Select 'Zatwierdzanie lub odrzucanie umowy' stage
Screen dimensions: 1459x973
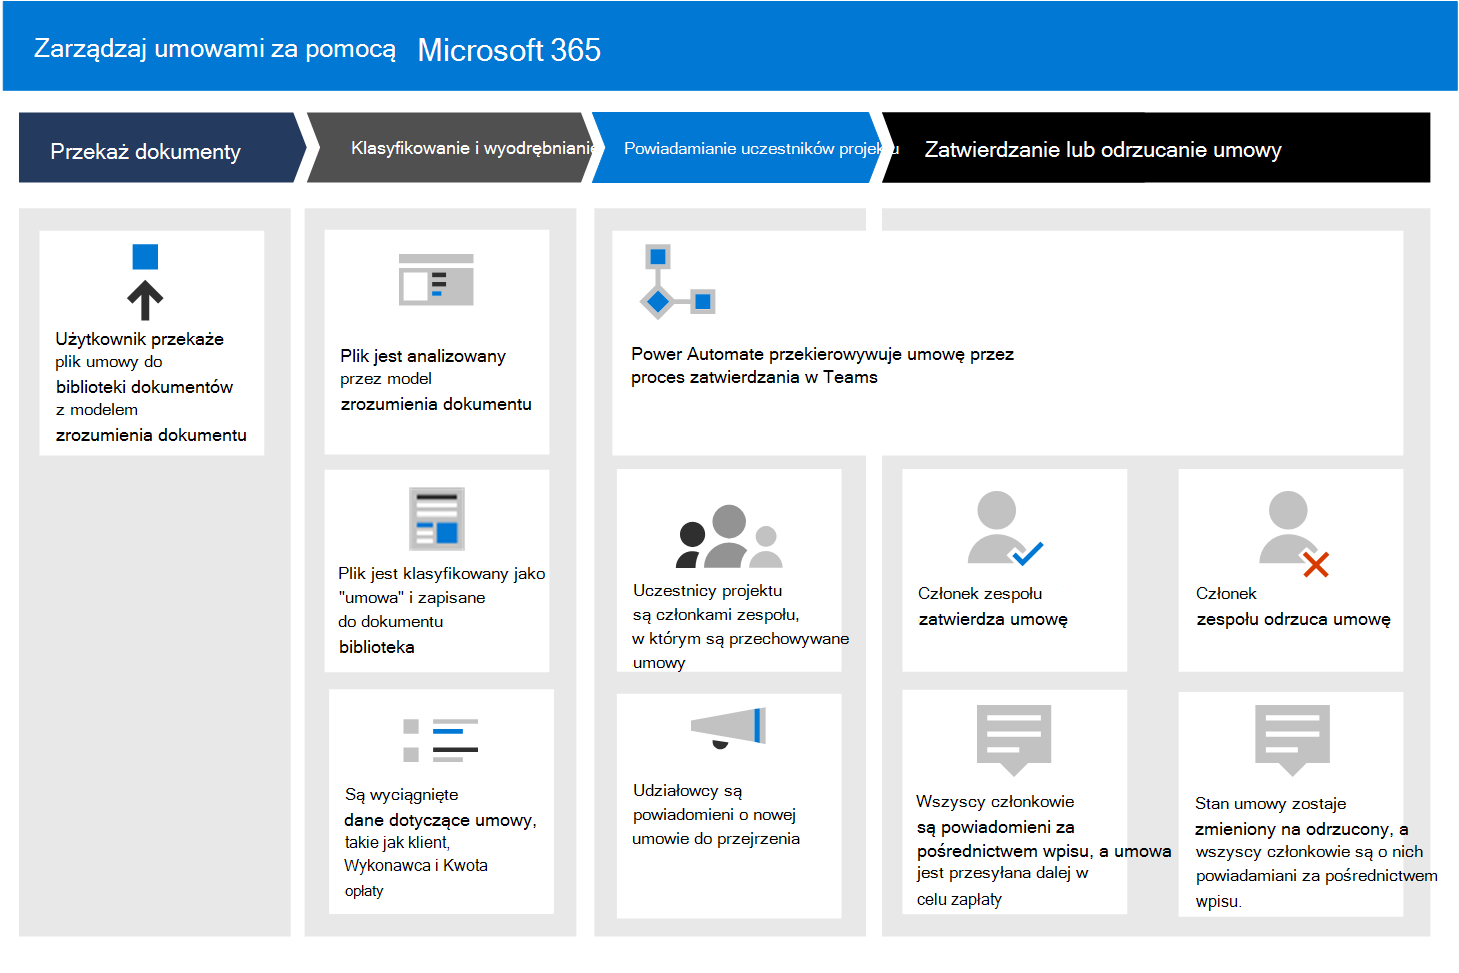1156,148
